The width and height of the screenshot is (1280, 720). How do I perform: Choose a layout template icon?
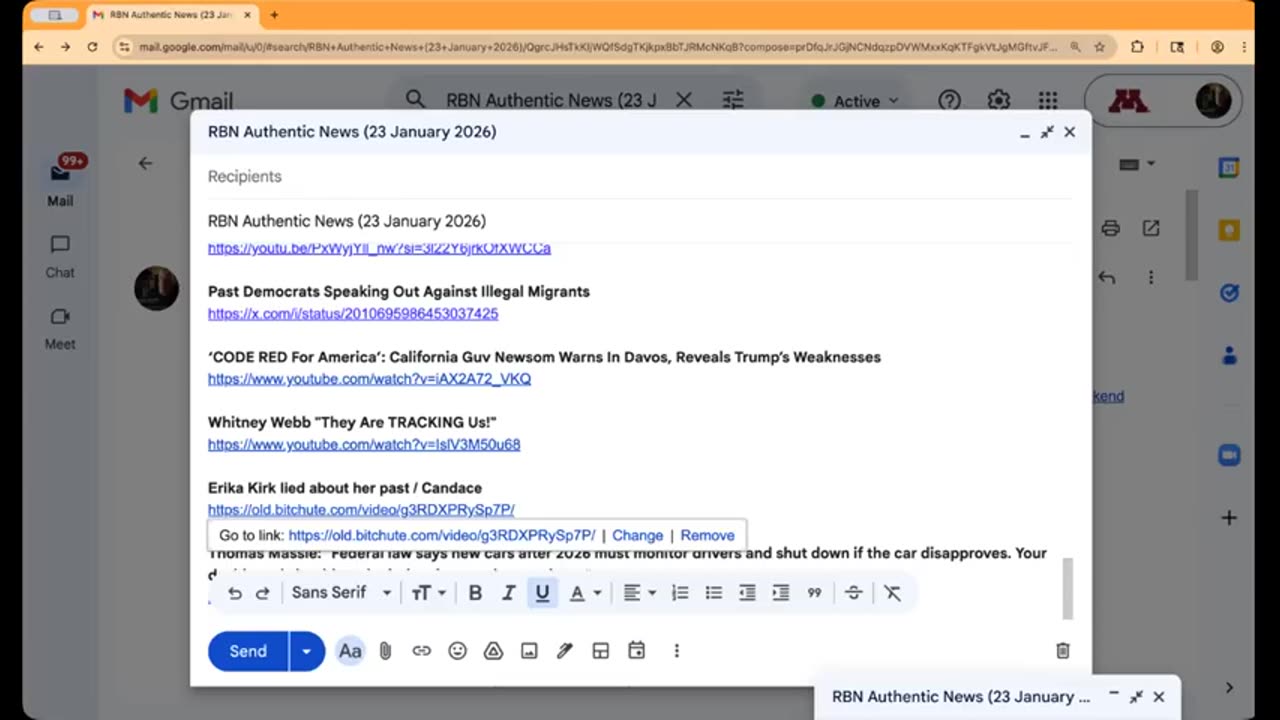pyautogui.click(x=601, y=651)
